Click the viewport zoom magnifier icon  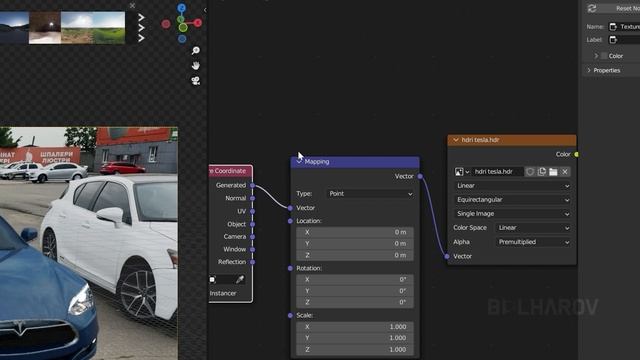pos(196,50)
